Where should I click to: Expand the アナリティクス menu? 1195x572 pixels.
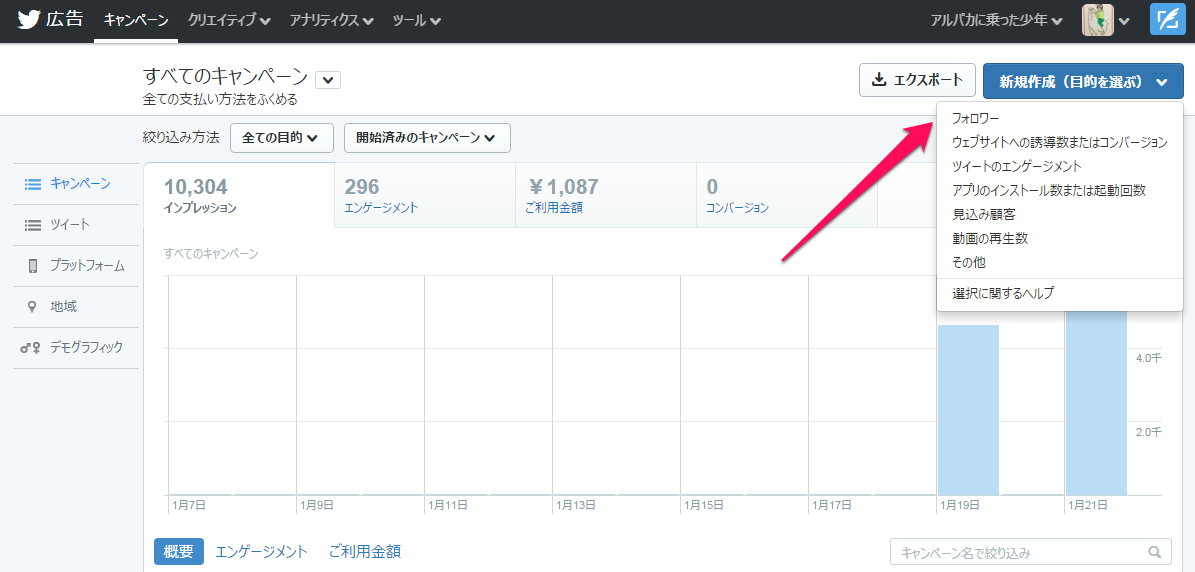tap(331, 21)
